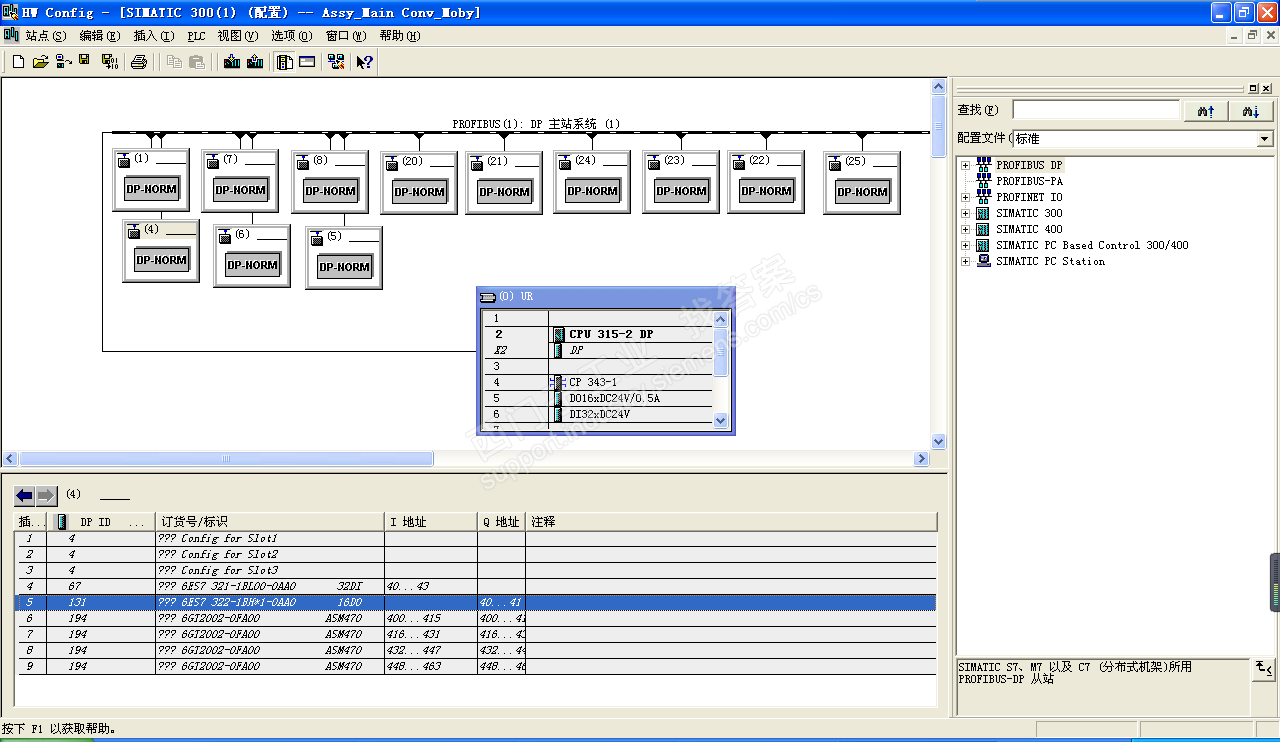
Task: Open the 选项(O) menu
Action: 292,36
